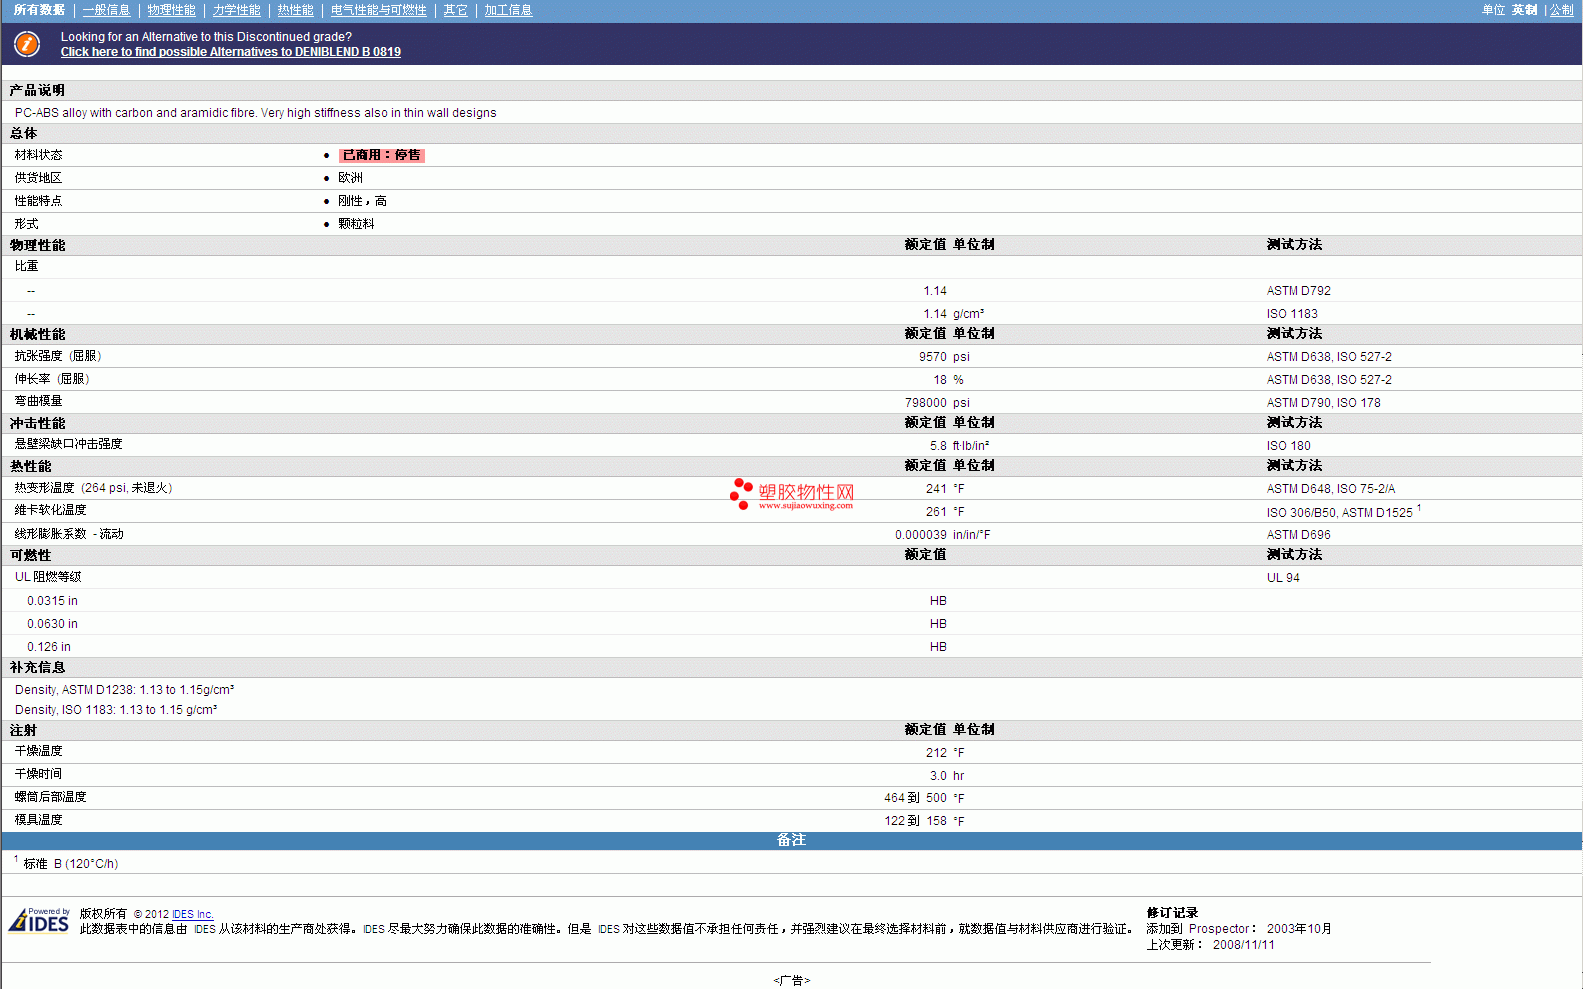Click the PC-ABS alloy product description text
Viewport: 1583px width, 989px height.
click(255, 113)
